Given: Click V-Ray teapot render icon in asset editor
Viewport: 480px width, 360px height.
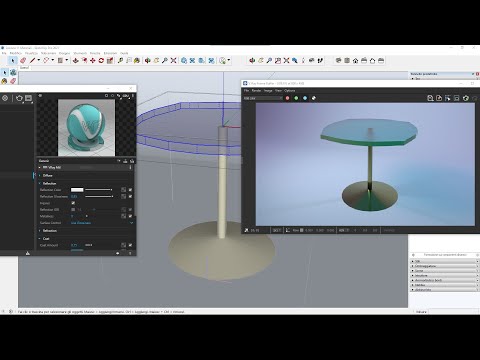Looking at the screenshot, I should click(x=19, y=98).
